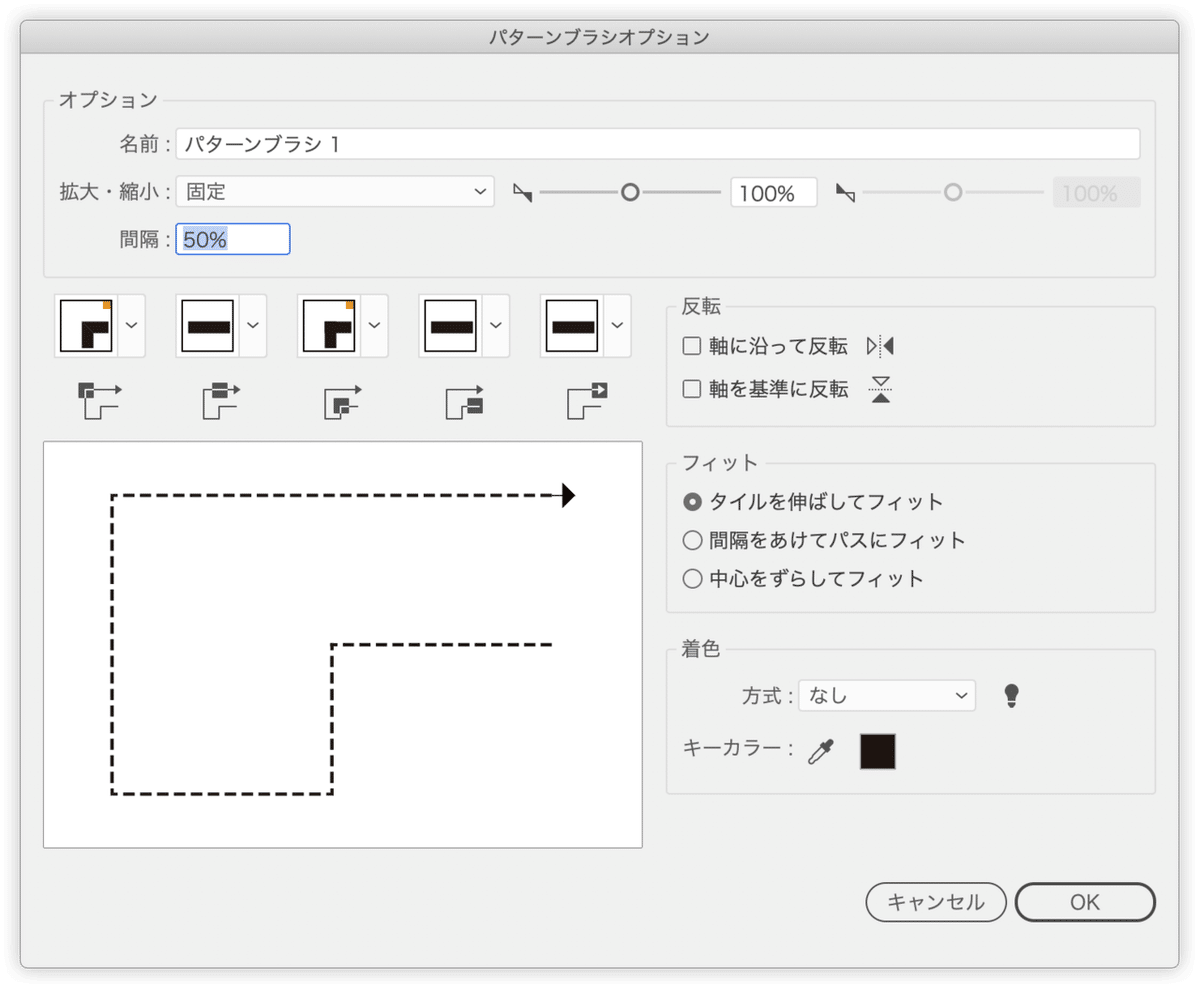
Task: Click the side tile position icon
Action: pyautogui.click(x=221, y=400)
